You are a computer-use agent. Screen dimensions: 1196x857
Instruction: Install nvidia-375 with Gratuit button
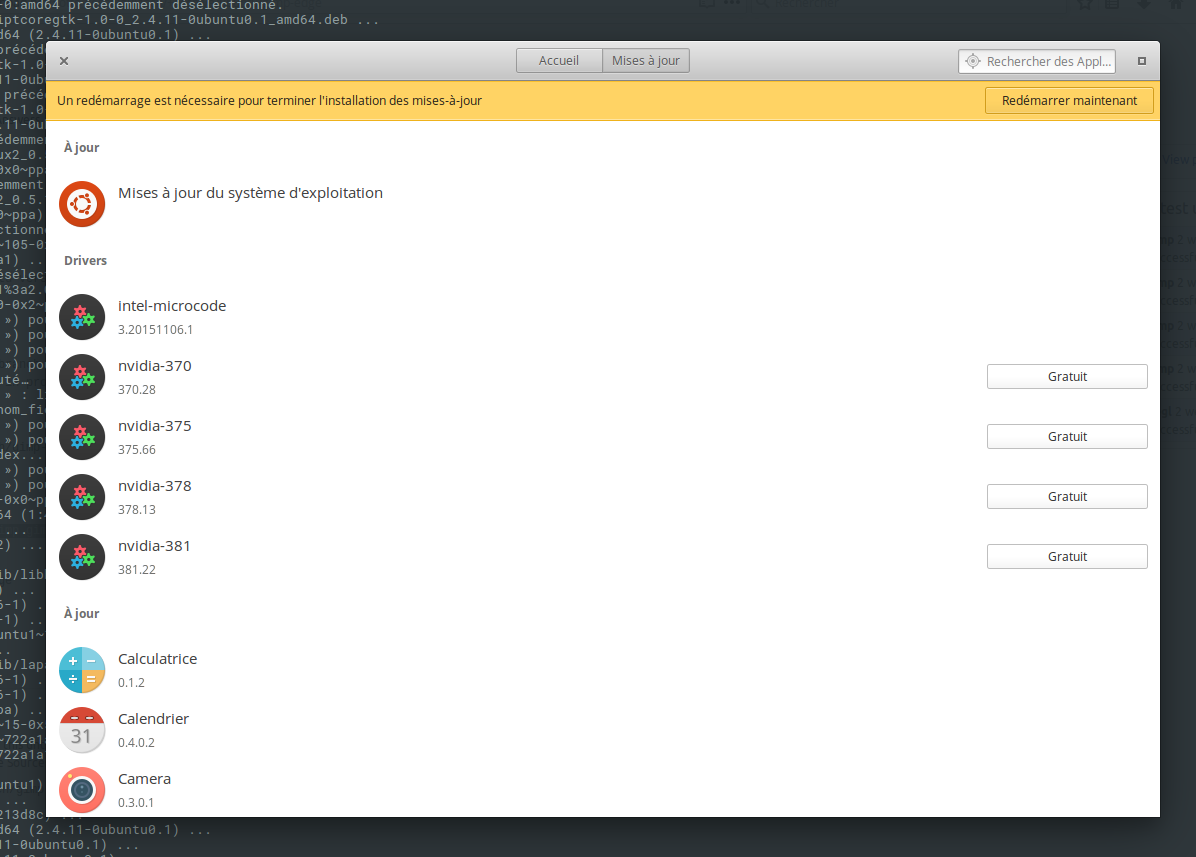click(x=1067, y=437)
